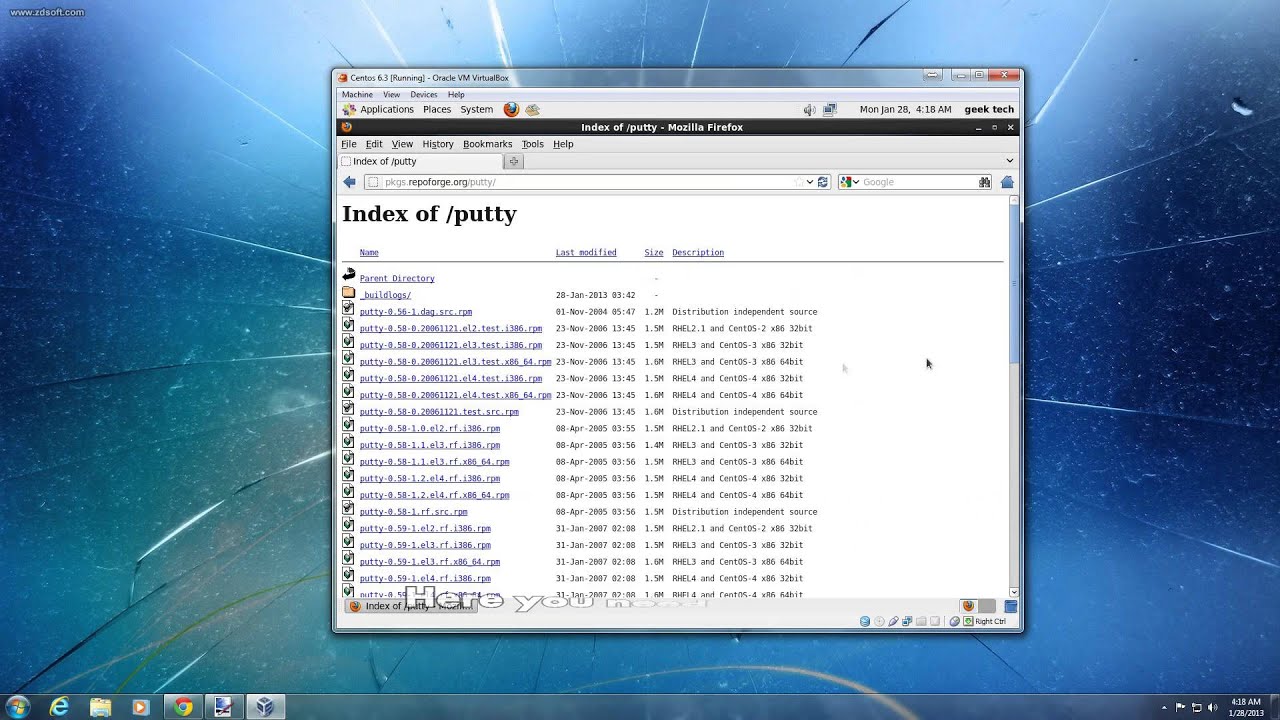Screen dimensions: 1280x720
Task: Open the GNOME Places menu
Action: (437, 110)
